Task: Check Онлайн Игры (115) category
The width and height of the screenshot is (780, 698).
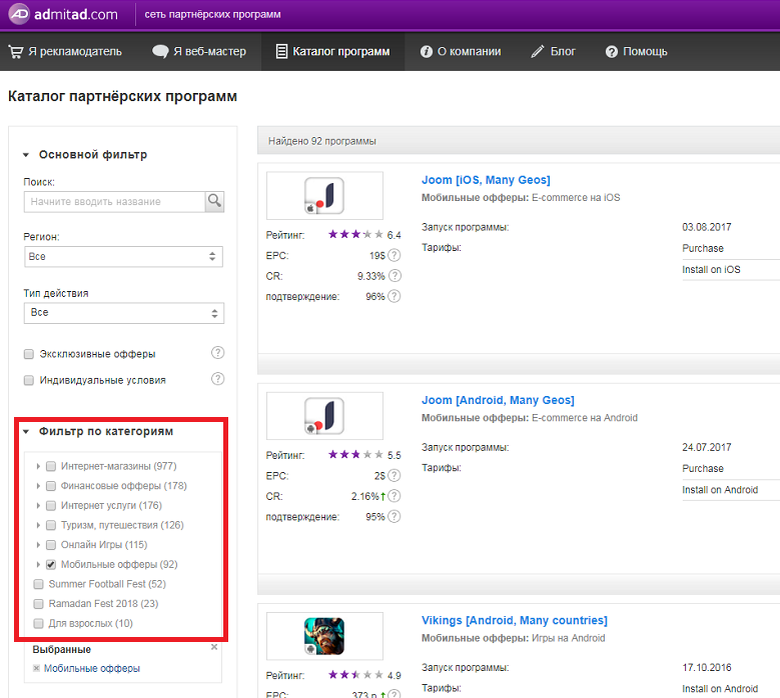Action: tap(51, 545)
